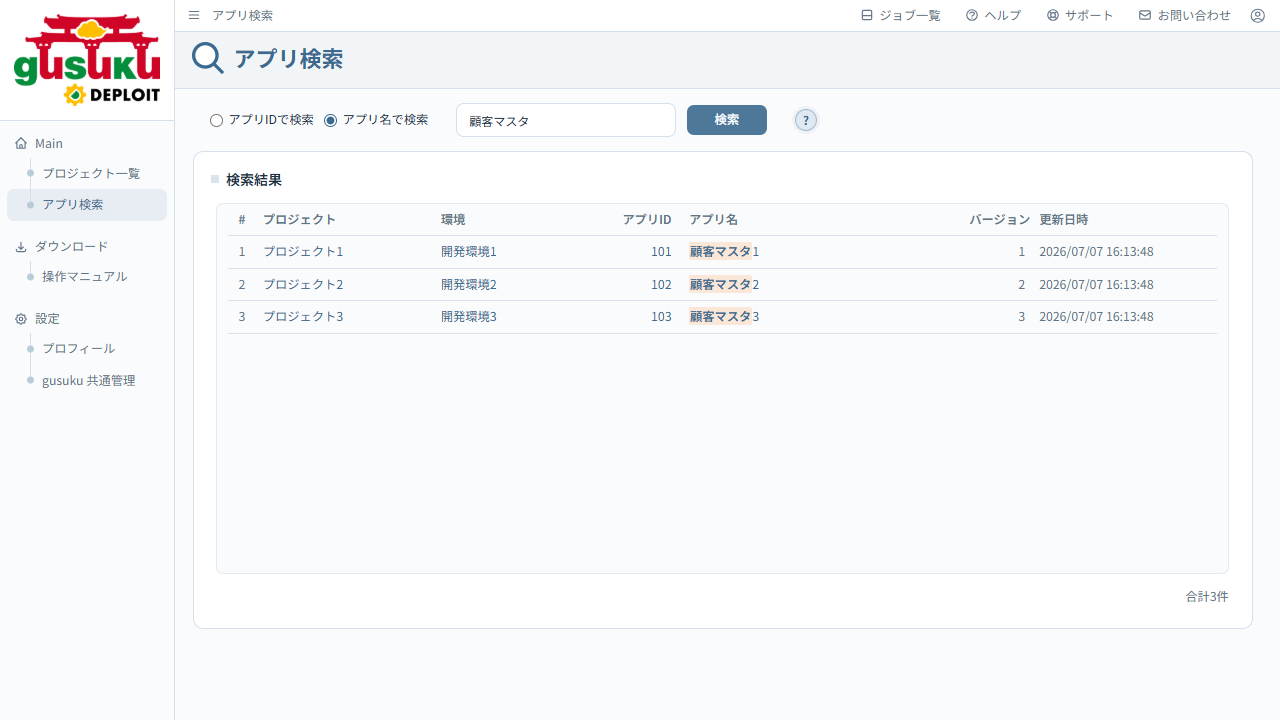Click the help question-circle icon in header
Image resolution: width=1280 pixels, height=720 pixels.
[972, 15]
